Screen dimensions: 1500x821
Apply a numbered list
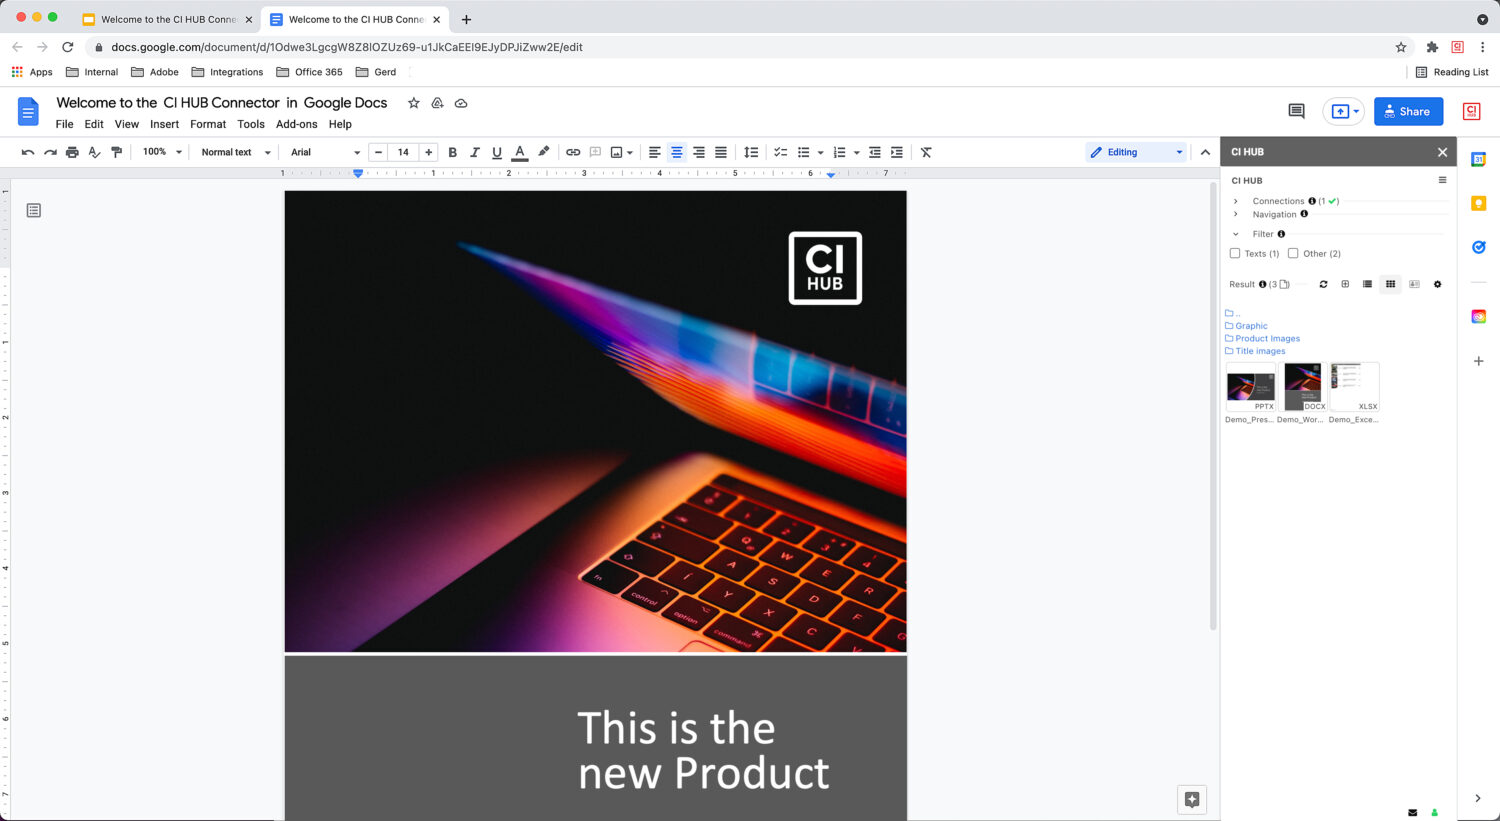click(x=839, y=152)
